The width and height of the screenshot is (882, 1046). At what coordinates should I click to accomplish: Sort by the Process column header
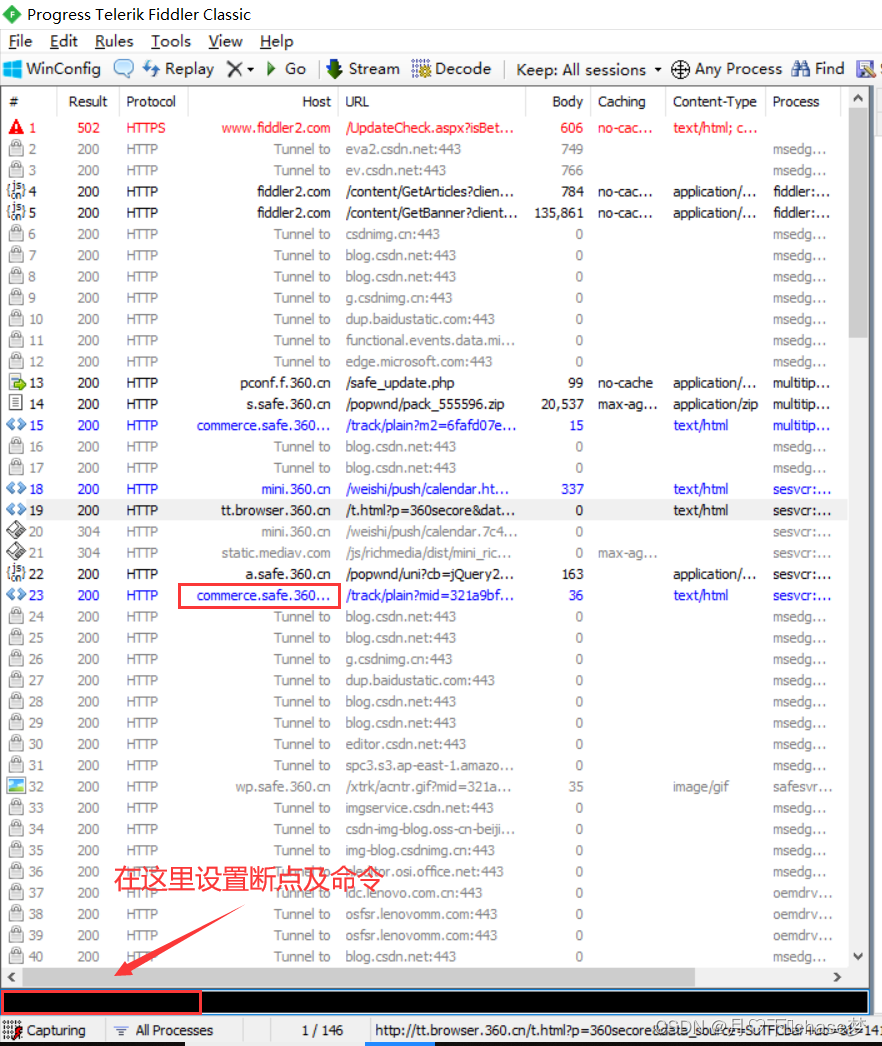(x=796, y=101)
